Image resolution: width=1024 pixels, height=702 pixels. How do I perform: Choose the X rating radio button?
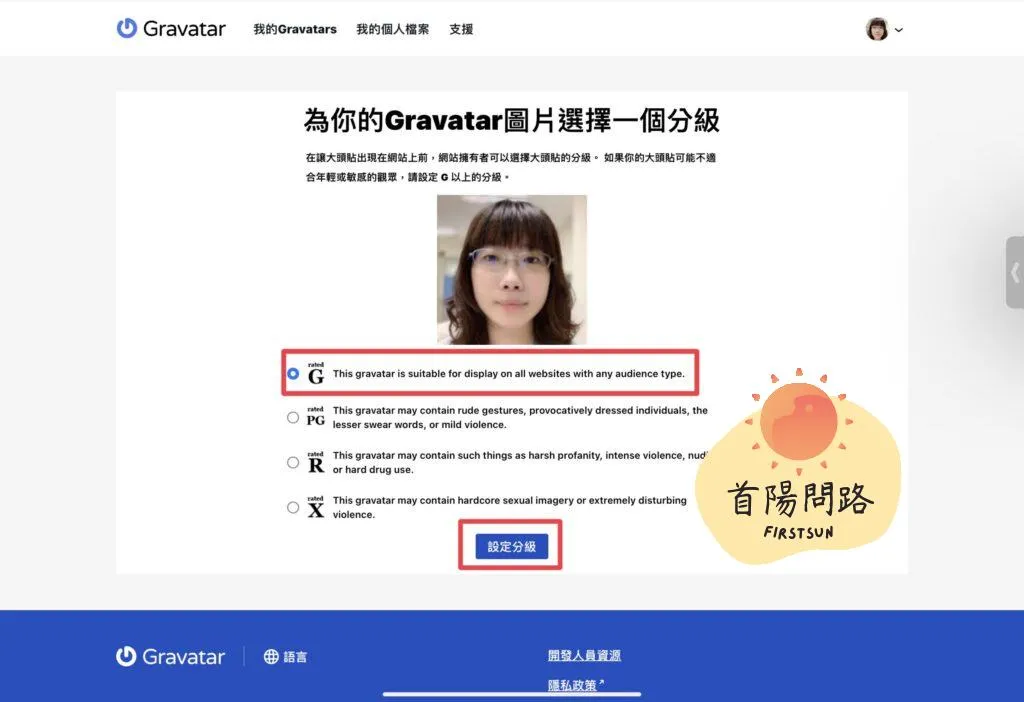point(293,508)
